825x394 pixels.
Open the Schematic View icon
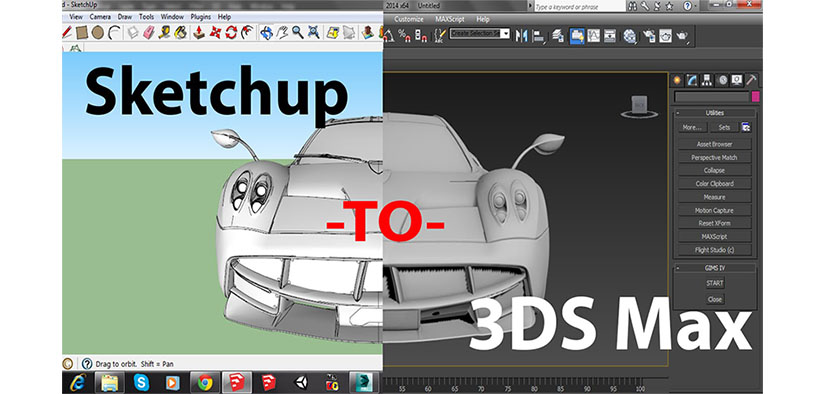[610, 36]
